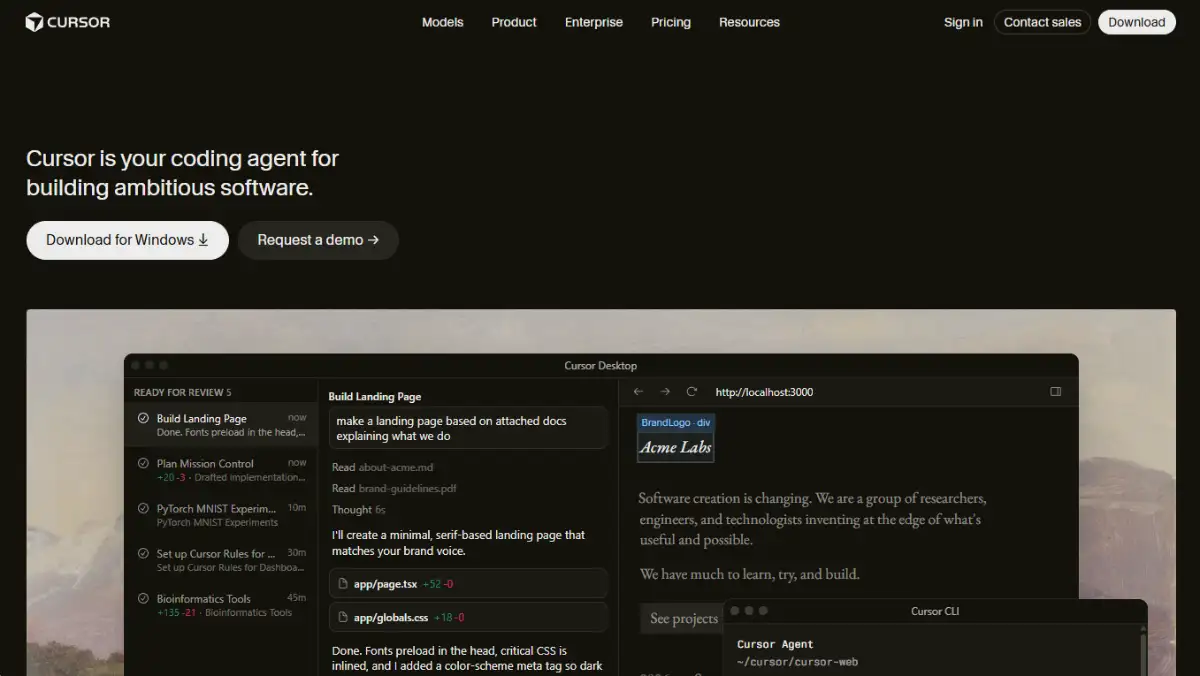The height and width of the screenshot is (676, 1200).
Task: Click the Download for Windows button
Action: [127, 240]
